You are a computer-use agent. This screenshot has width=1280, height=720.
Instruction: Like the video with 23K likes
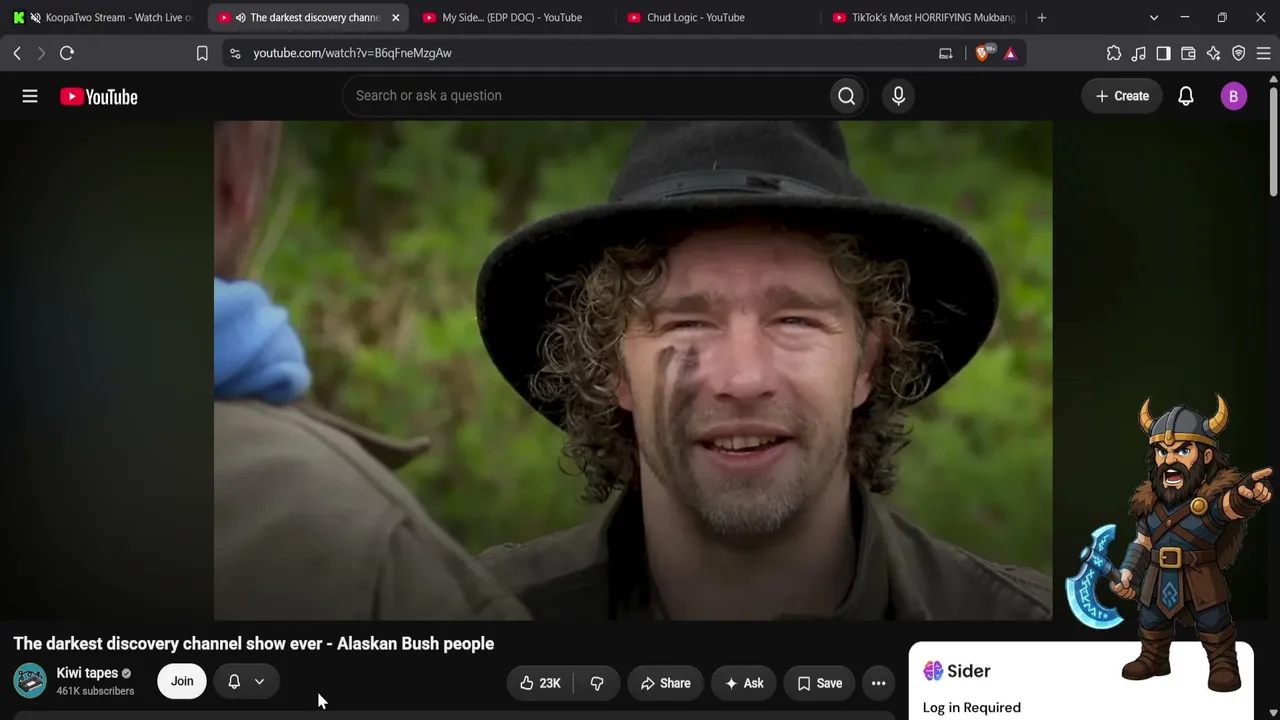click(x=540, y=683)
